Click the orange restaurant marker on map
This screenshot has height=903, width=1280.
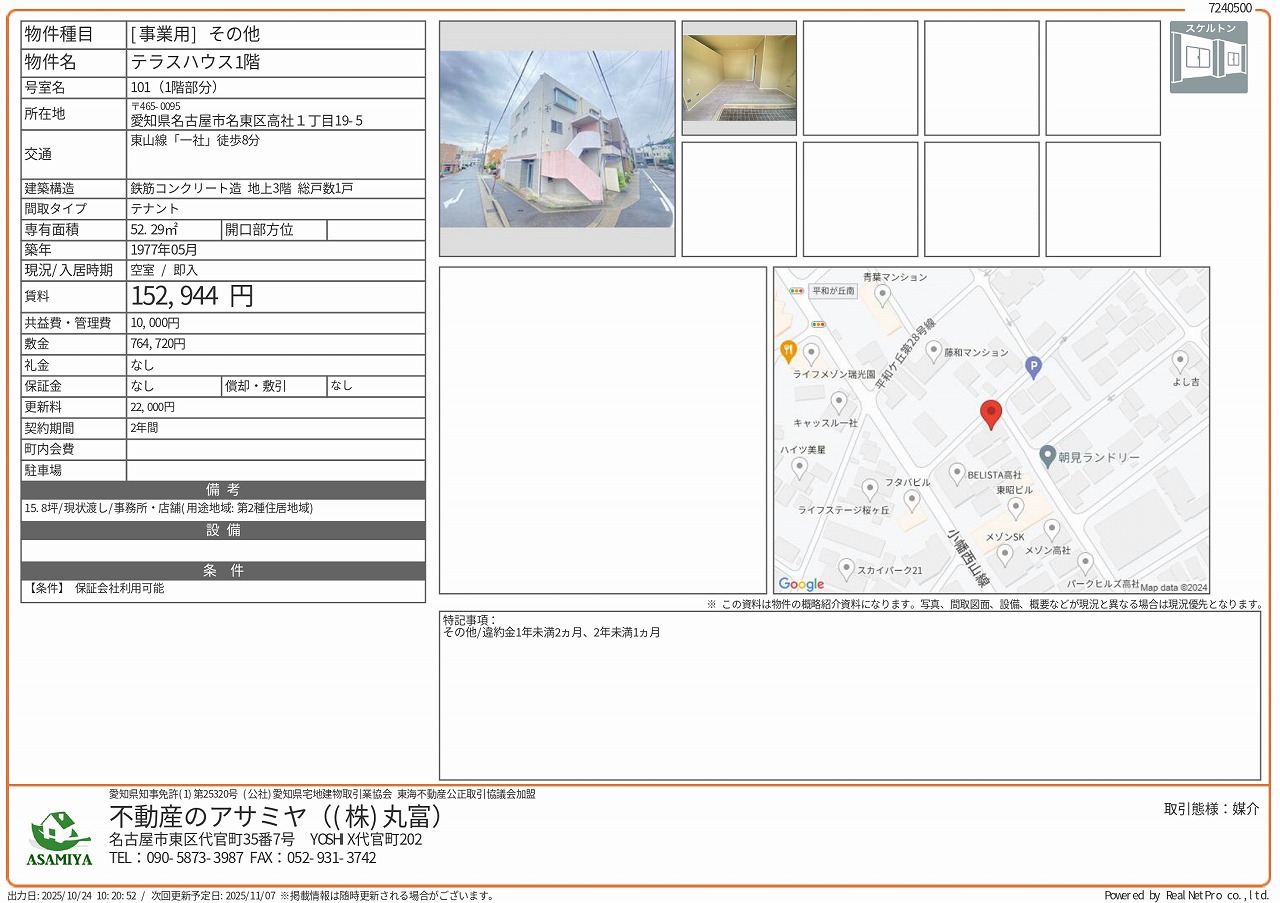click(x=788, y=351)
